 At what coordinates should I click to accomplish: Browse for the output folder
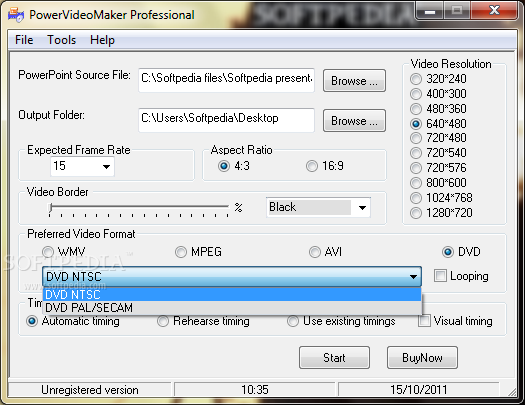click(x=354, y=120)
